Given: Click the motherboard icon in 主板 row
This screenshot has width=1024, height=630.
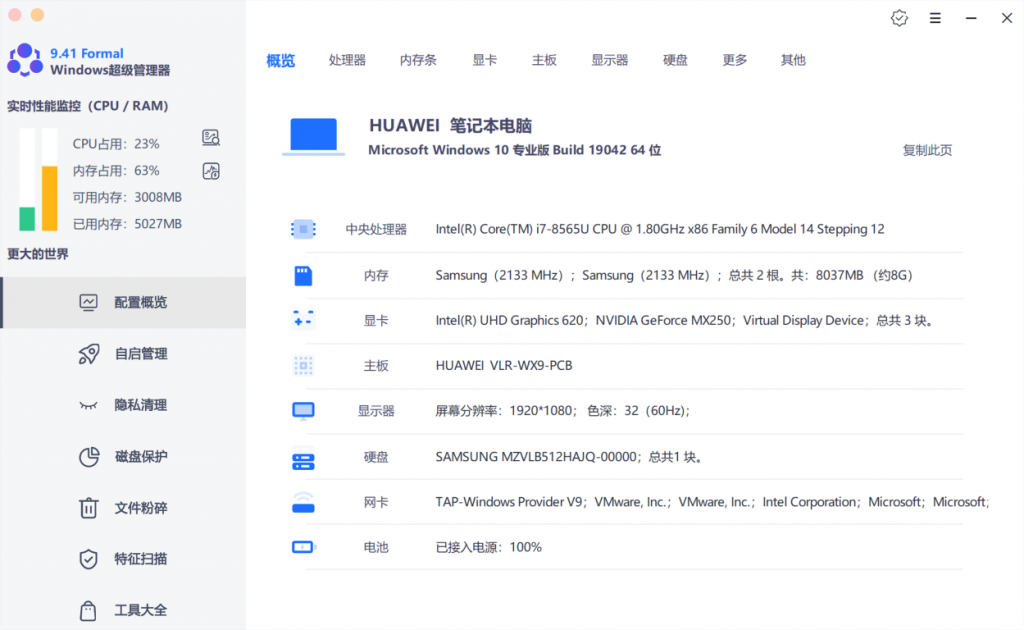Looking at the screenshot, I should (303, 366).
